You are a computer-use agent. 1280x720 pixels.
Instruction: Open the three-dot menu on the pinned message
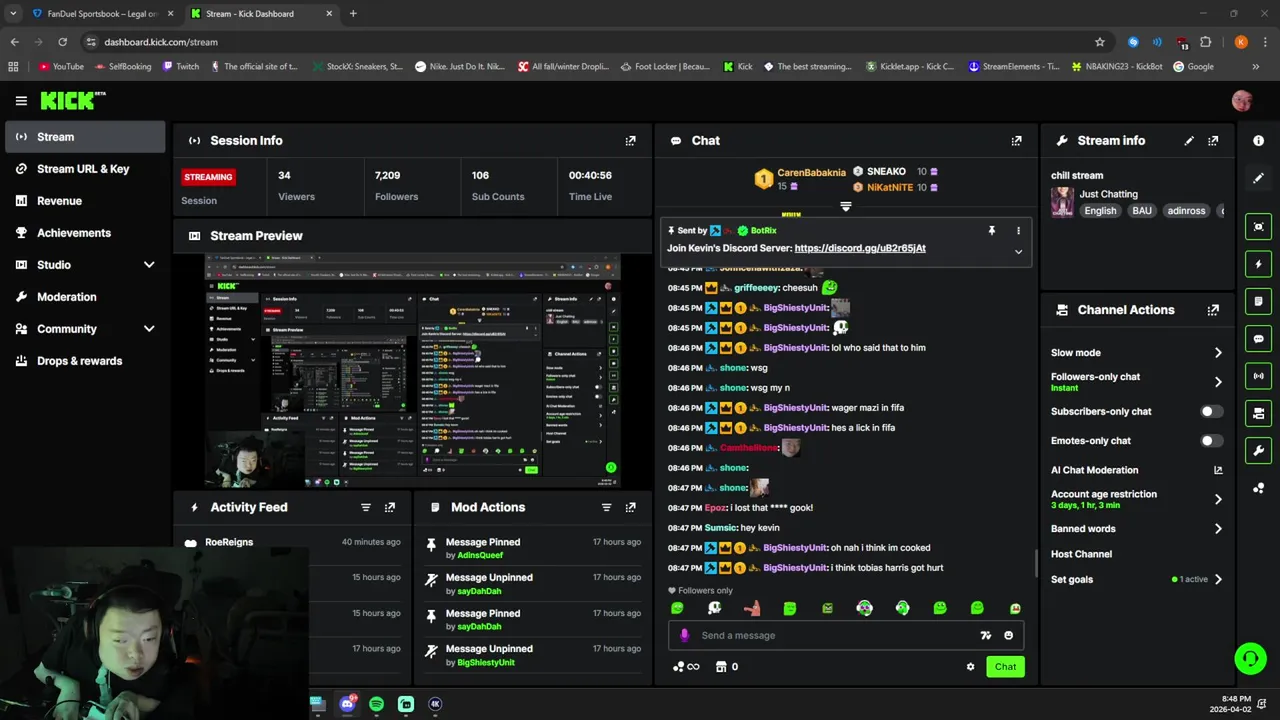[x=1018, y=231]
